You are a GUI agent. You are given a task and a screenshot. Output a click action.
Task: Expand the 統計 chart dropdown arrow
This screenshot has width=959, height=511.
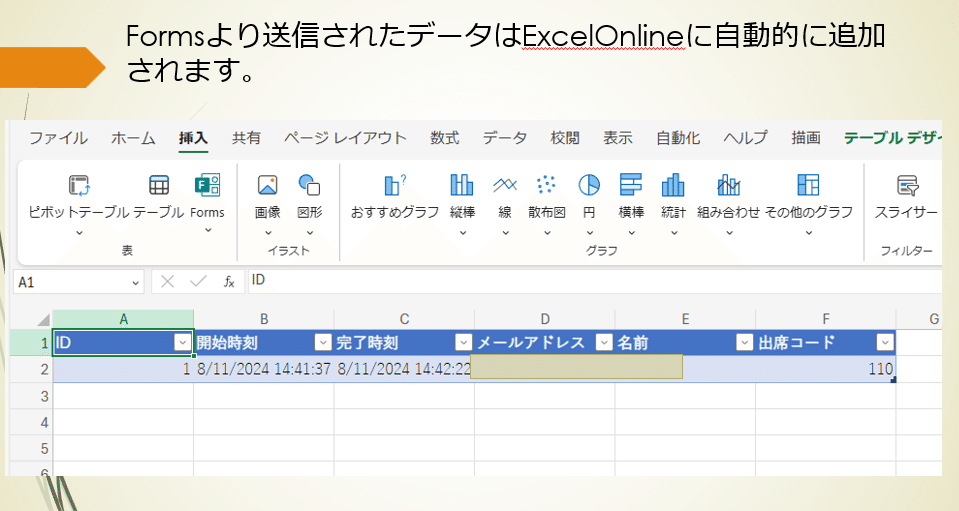[673, 233]
